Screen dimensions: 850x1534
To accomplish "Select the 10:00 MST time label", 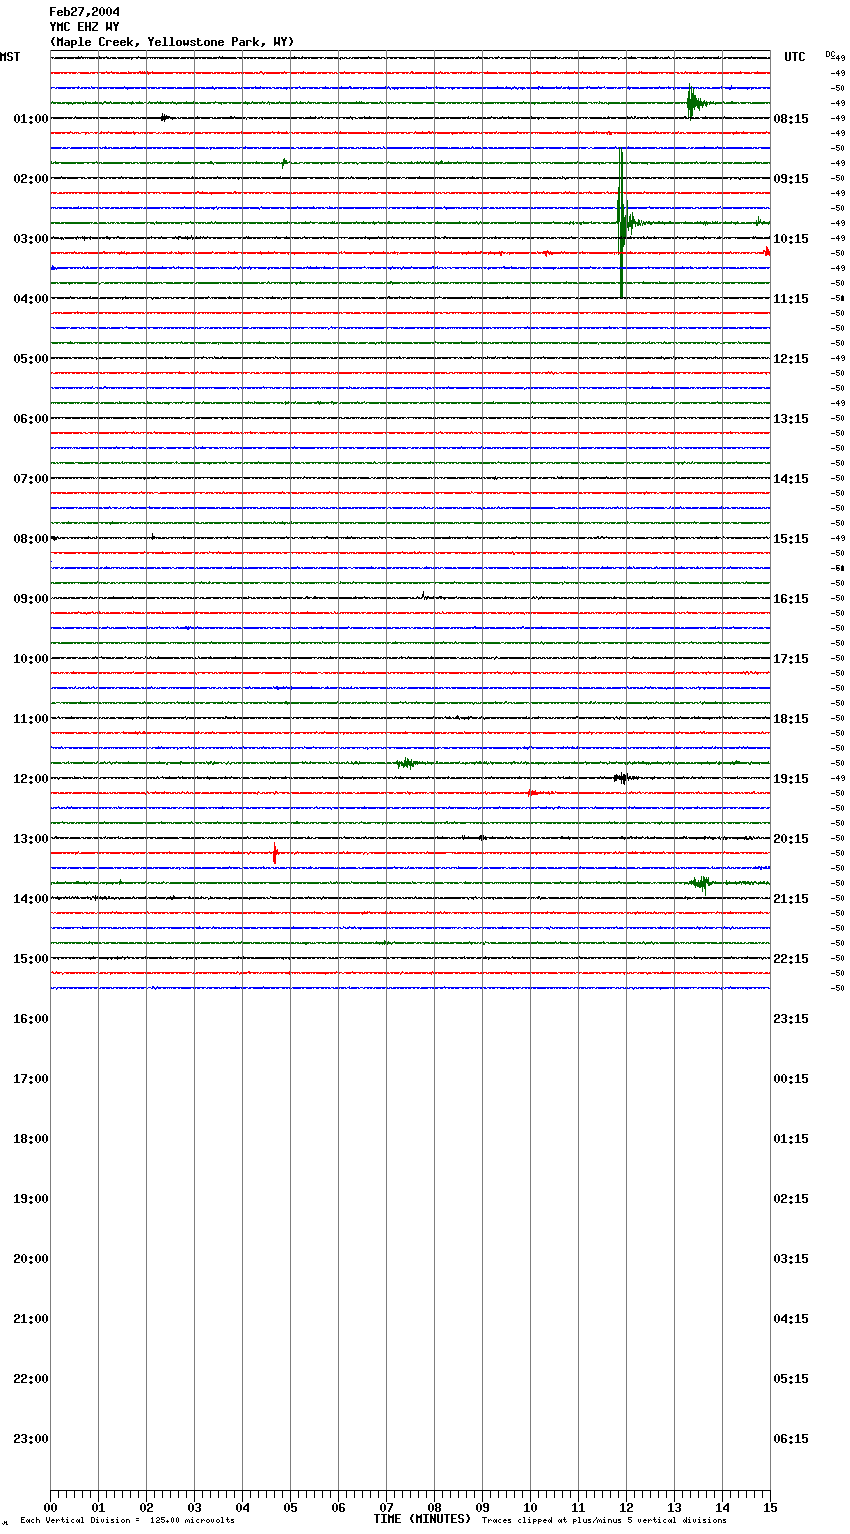I will 31,659.
